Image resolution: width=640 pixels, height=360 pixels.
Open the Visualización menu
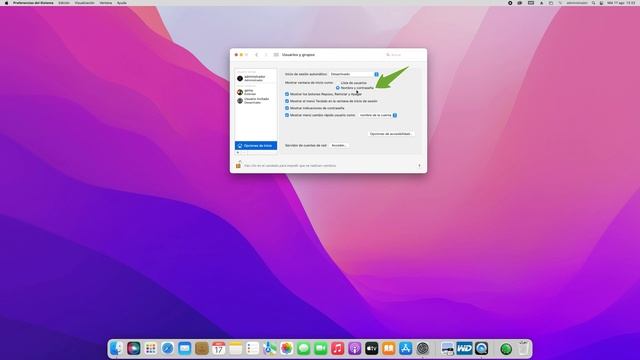pos(84,3)
